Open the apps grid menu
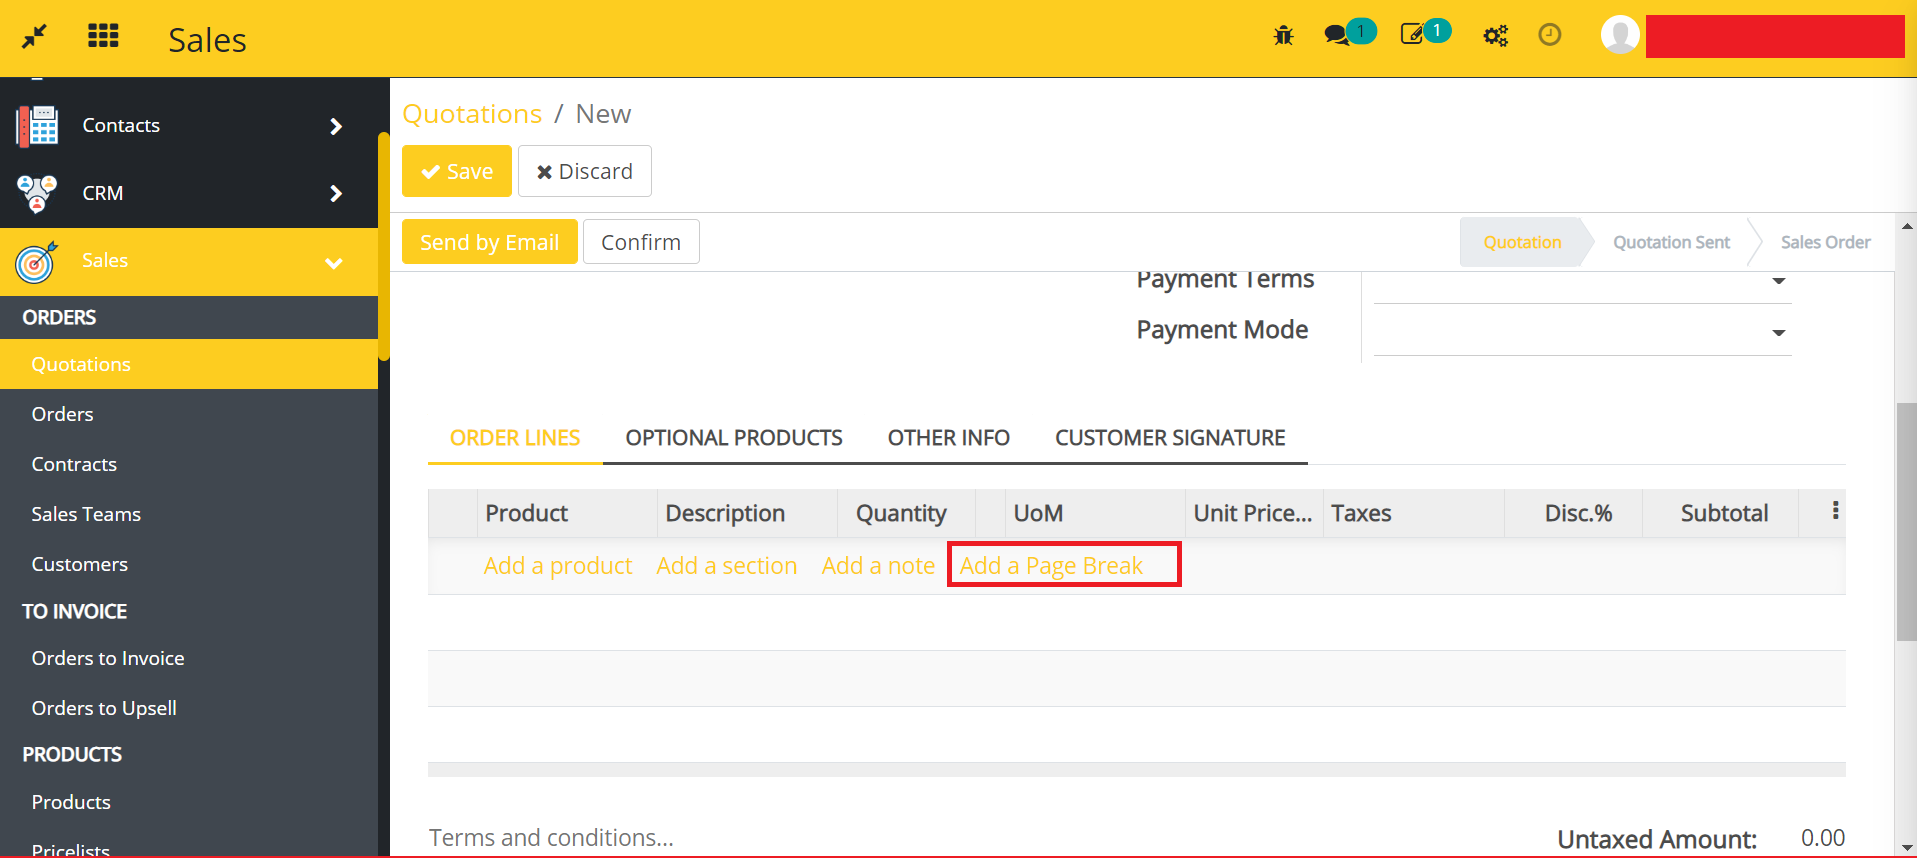The image size is (1917, 858). (103, 37)
